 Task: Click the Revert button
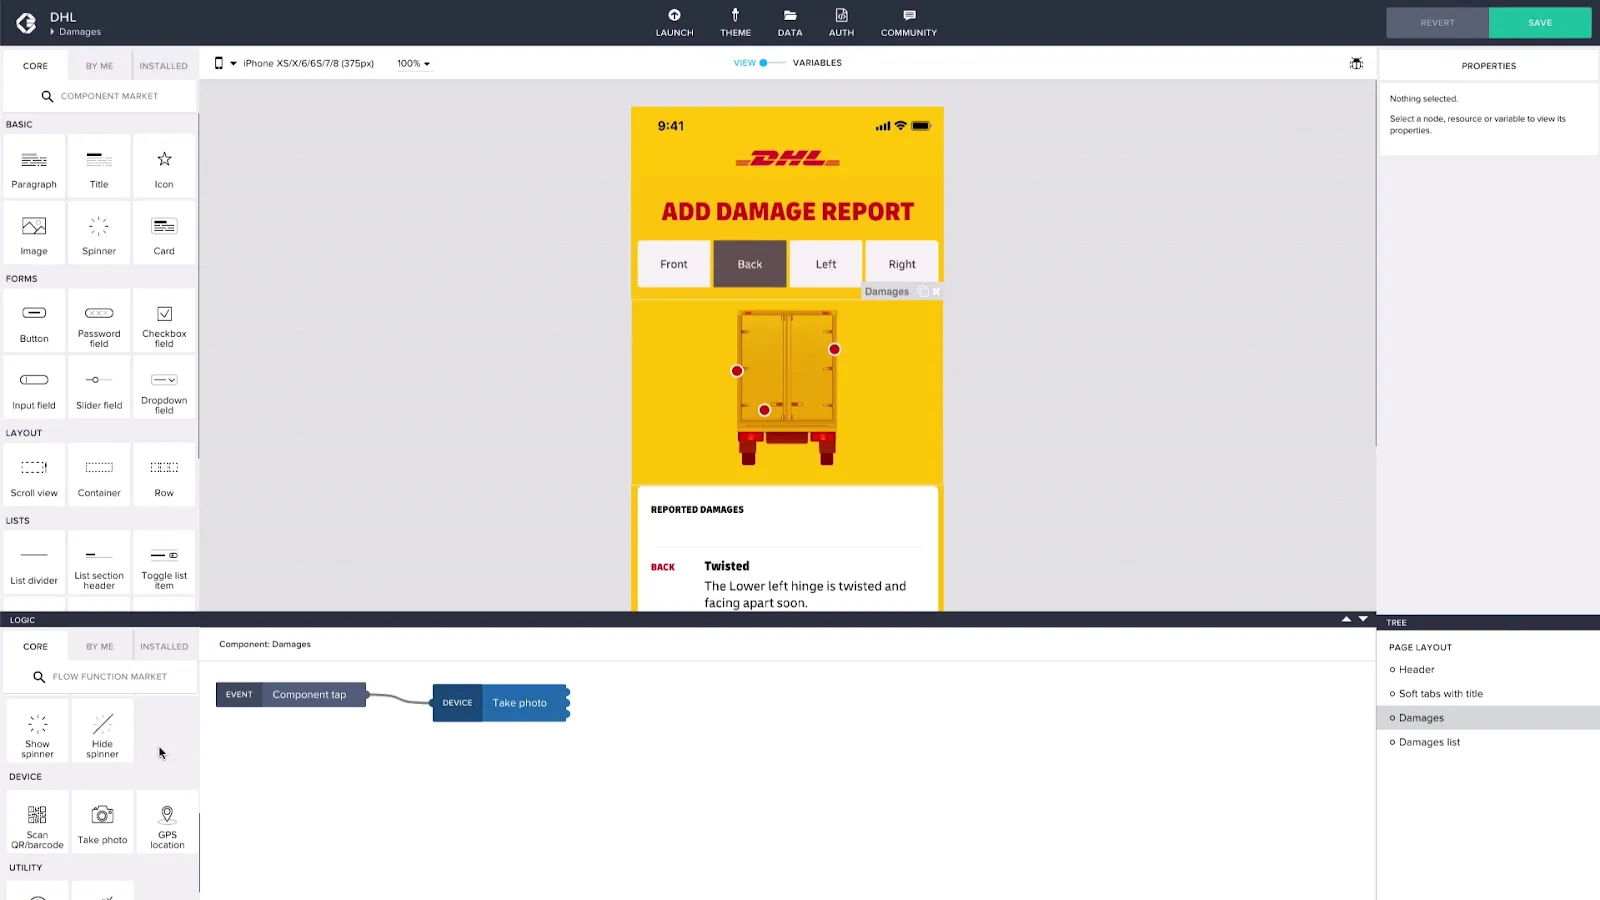(1437, 23)
